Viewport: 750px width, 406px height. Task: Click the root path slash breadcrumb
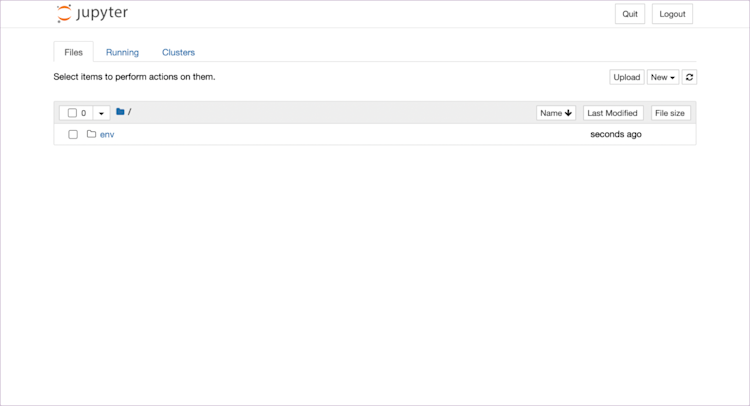pos(130,112)
